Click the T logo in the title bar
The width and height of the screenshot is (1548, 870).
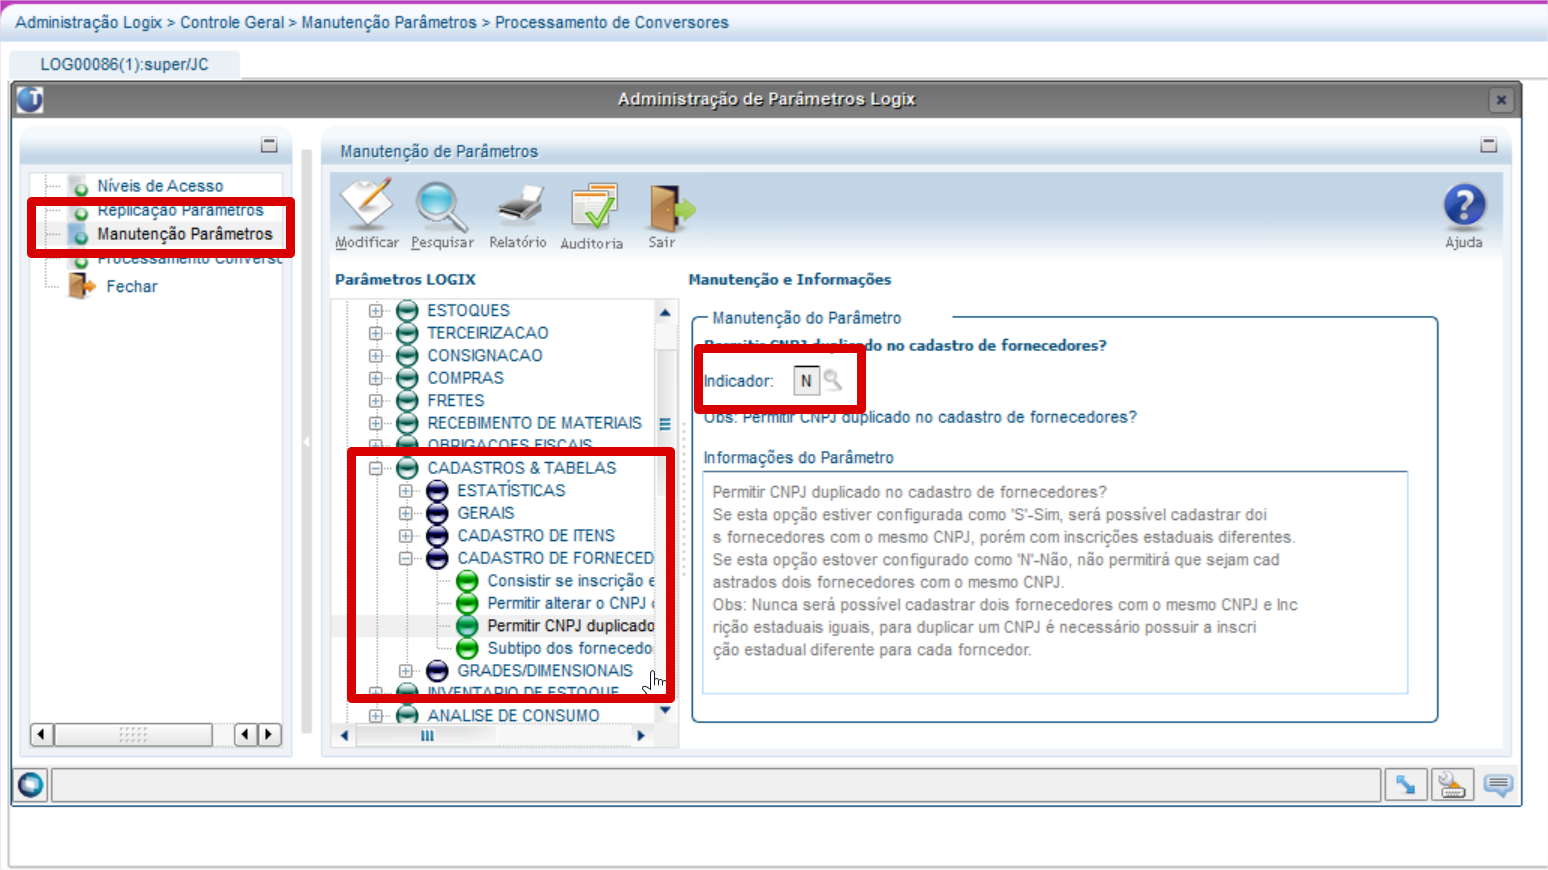click(x=30, y=99)
